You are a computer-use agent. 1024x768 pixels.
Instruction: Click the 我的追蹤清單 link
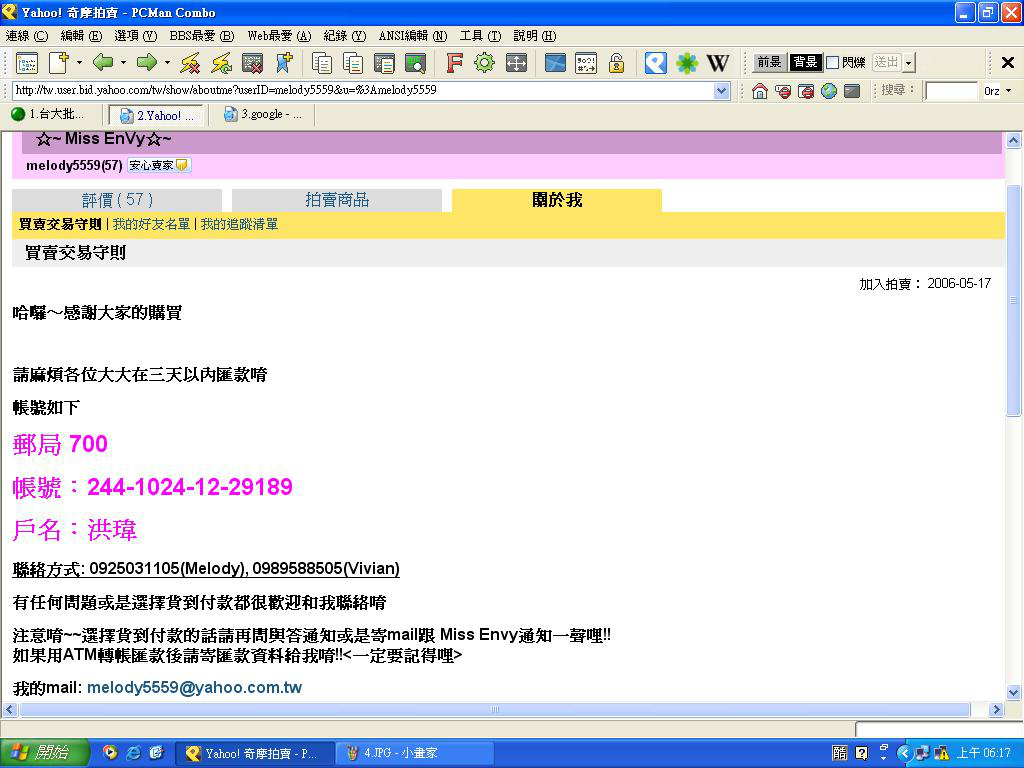239,225
